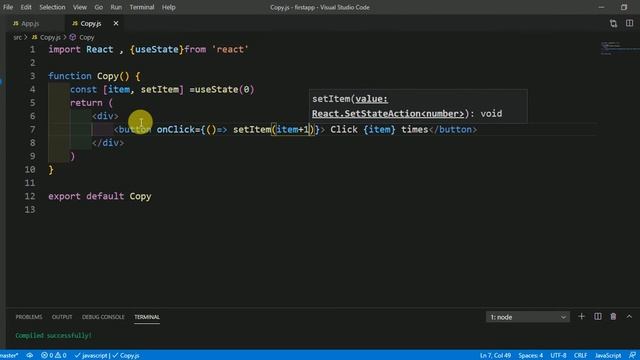640x360 pixels.
Task: Click the feedback icon in status bar
Action: (632, 355)
